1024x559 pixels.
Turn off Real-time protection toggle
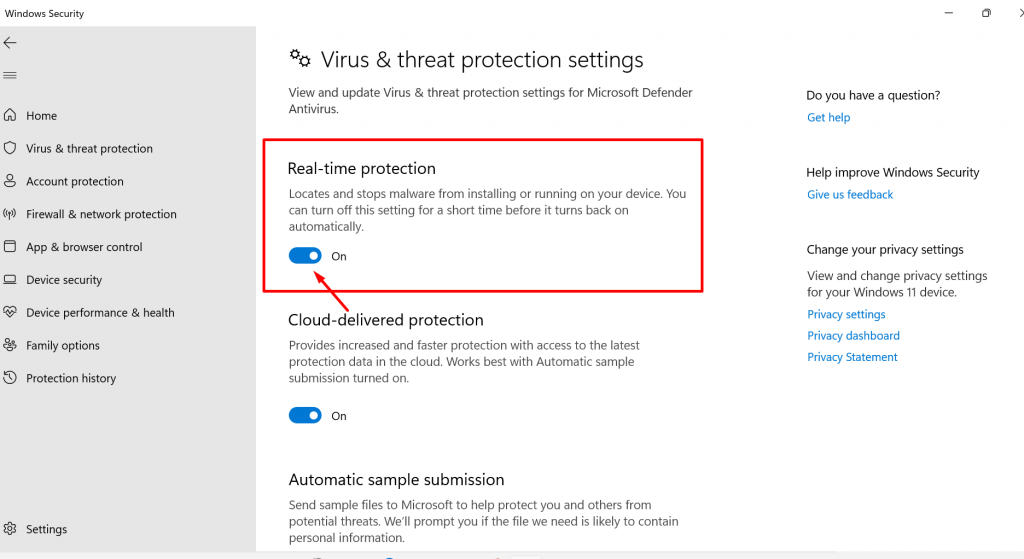(305, 256)
